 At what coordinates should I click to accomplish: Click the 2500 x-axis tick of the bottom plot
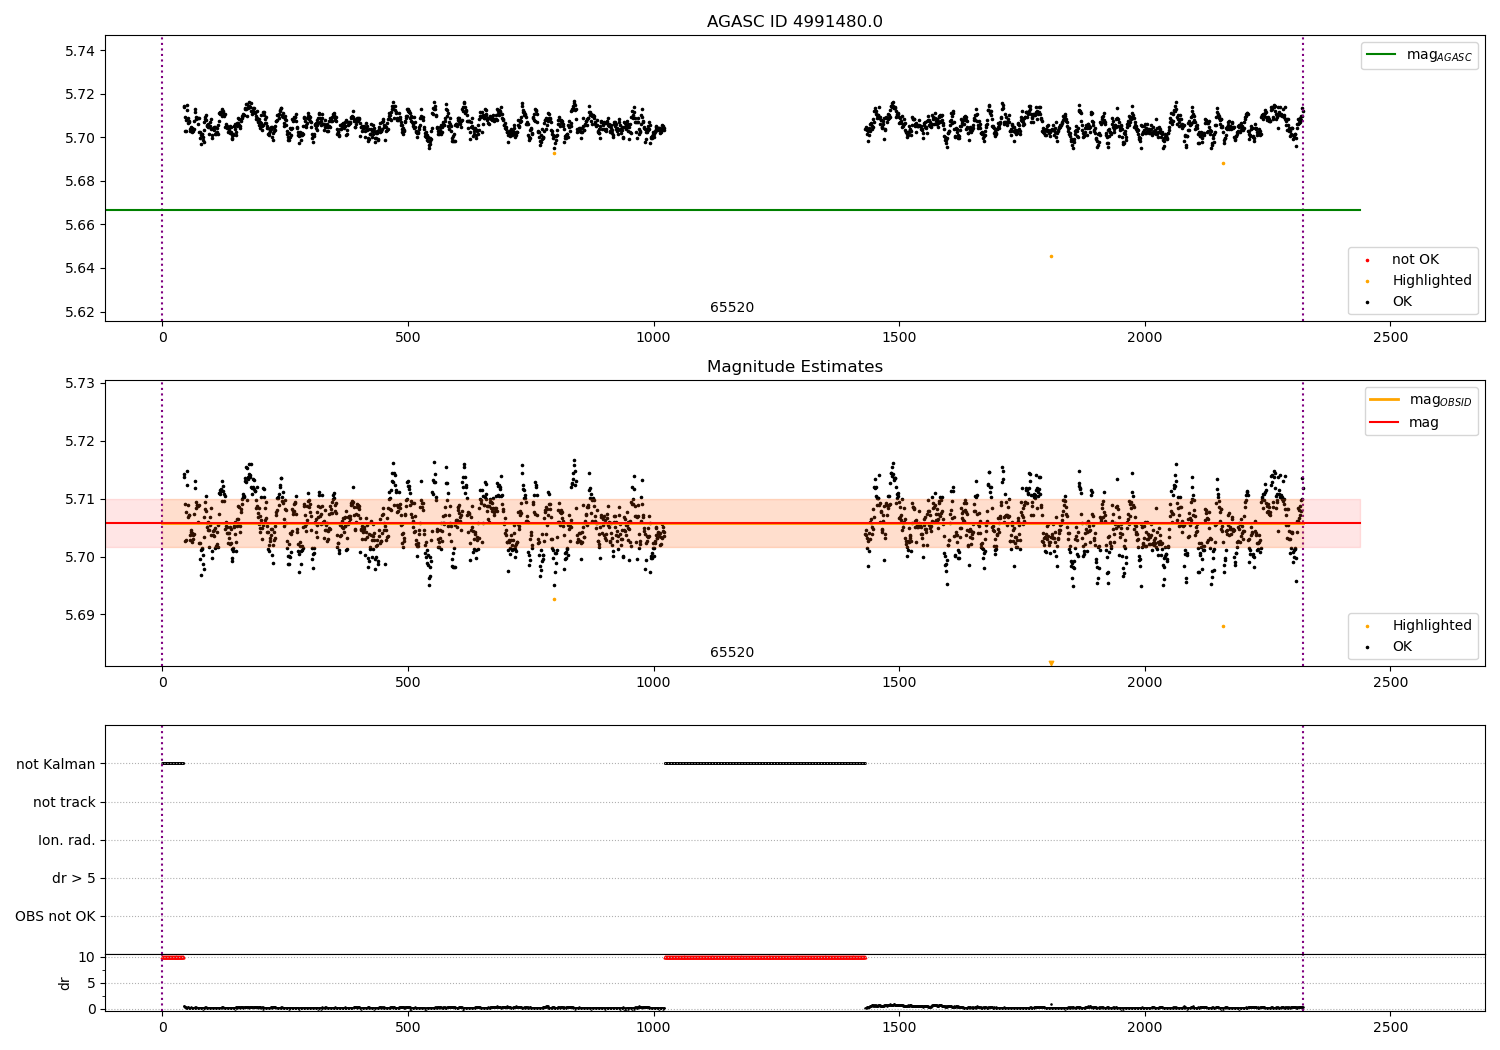pos(1390,1027)
